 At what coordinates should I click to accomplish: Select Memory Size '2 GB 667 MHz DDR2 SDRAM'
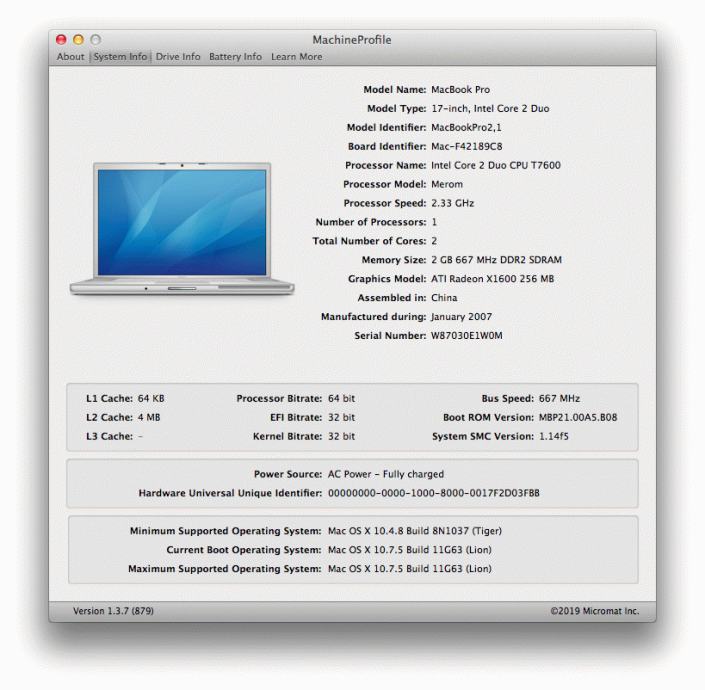click(x=496, y=260)
